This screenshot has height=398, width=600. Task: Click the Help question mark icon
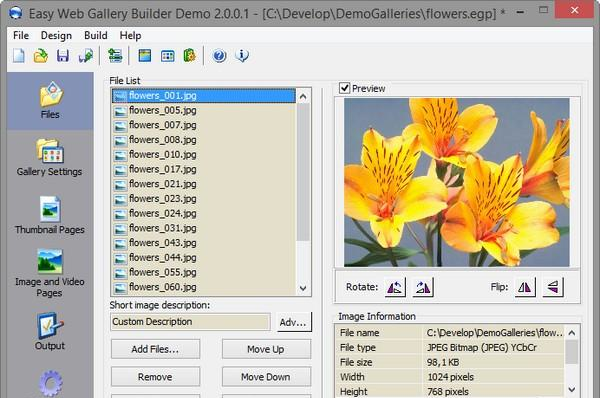point(219,56)
